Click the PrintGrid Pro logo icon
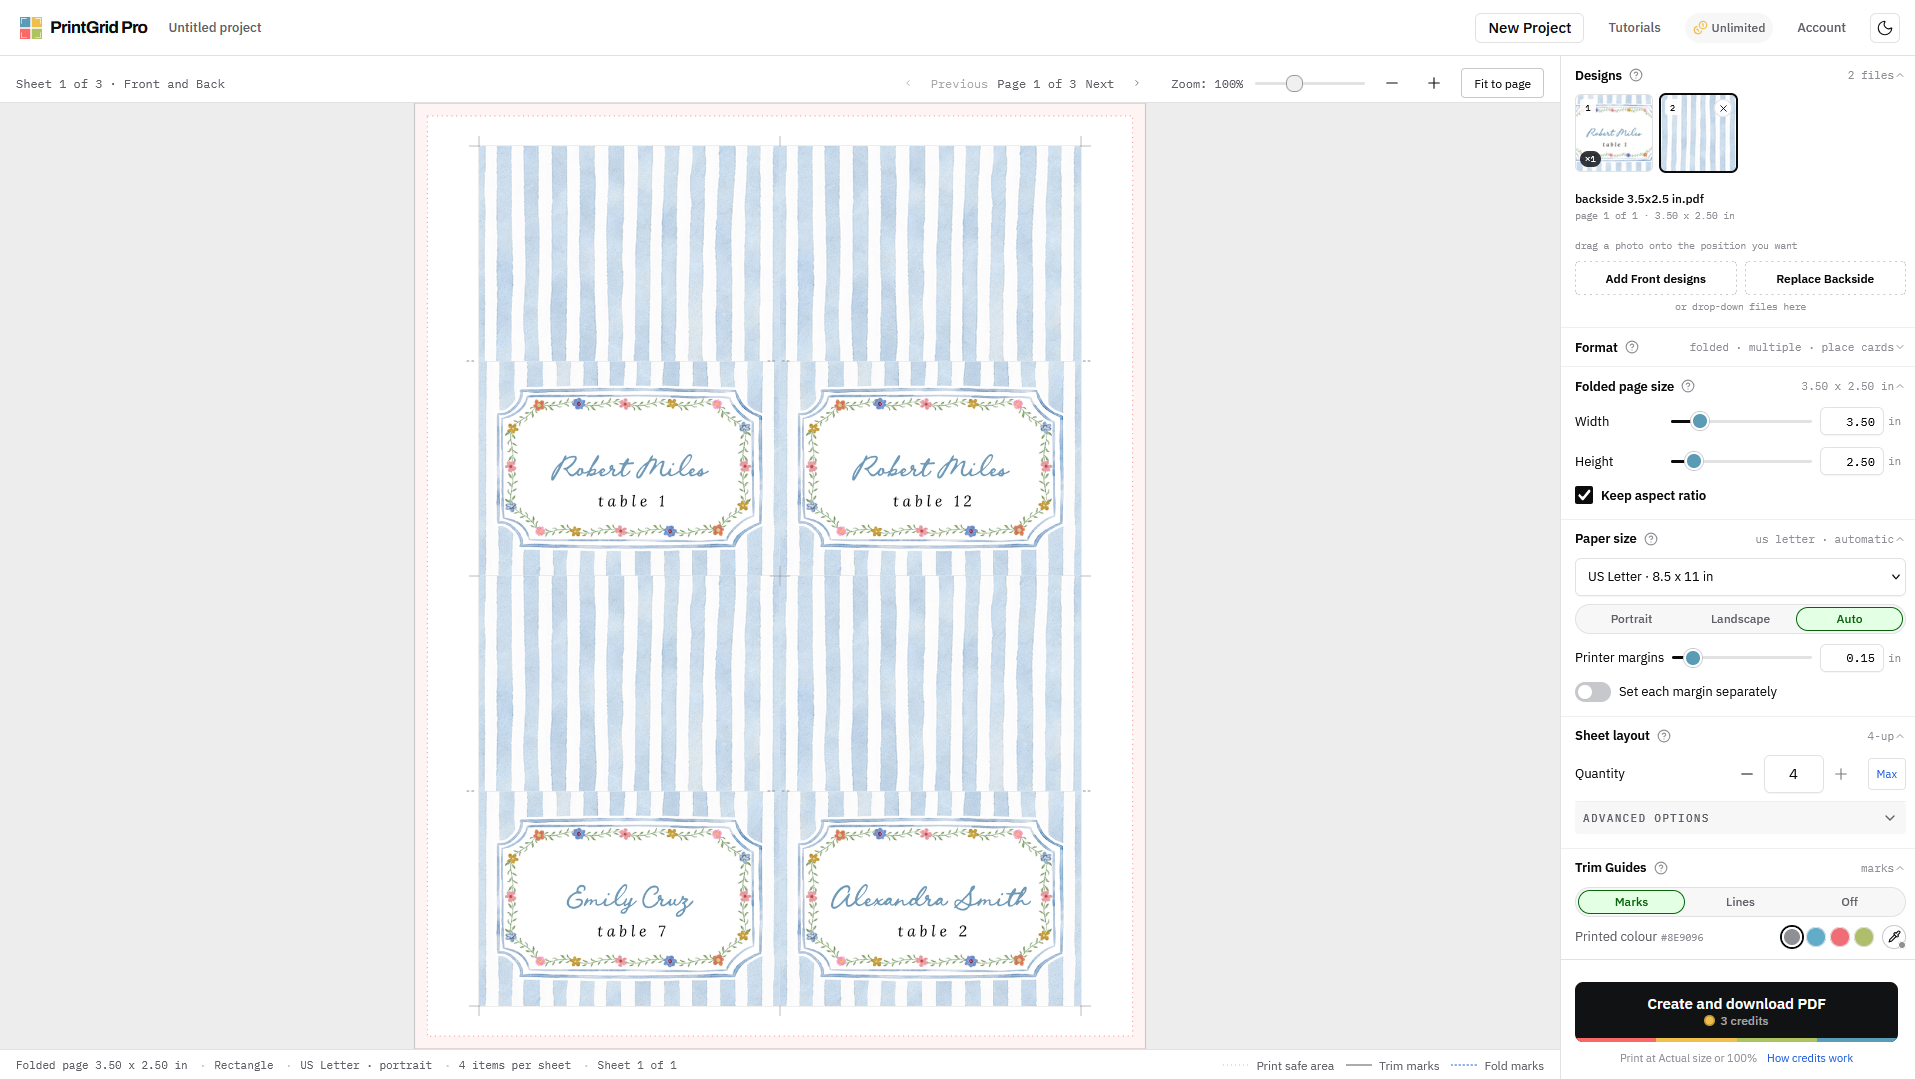The height and width of the screenshot is (1079, 1915). click(31, 28)
